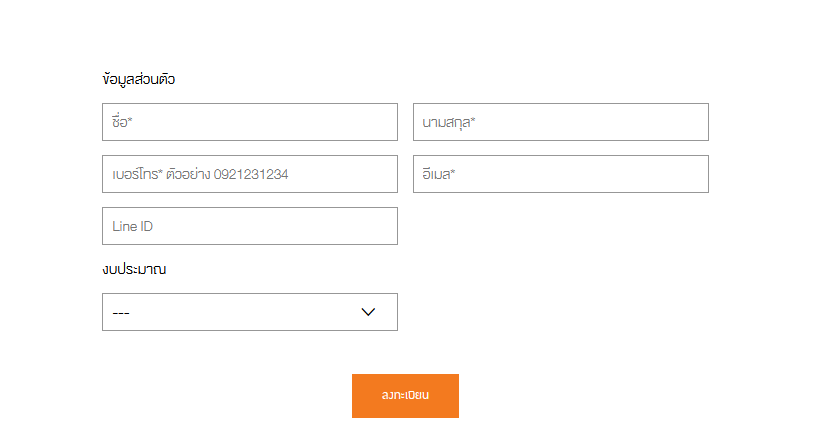824x442 pixels.
Task: Click the '---' placeholder value in dropdown
Action: 121,313
